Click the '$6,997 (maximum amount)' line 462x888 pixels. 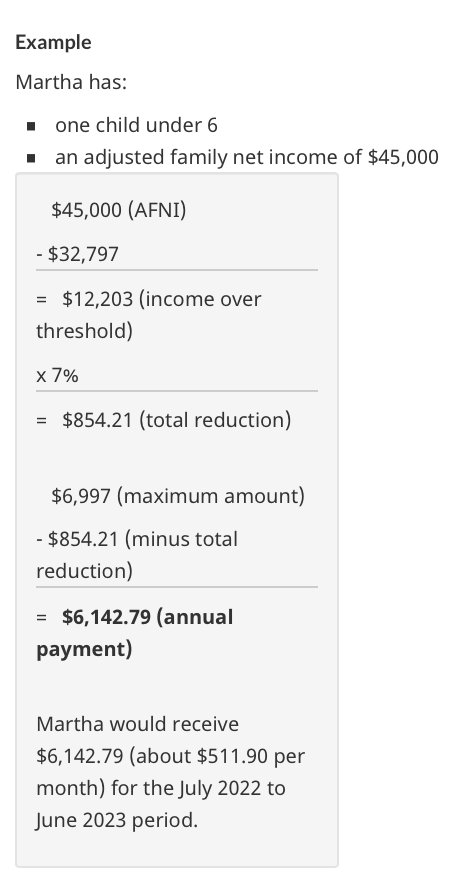click(178, 496)
